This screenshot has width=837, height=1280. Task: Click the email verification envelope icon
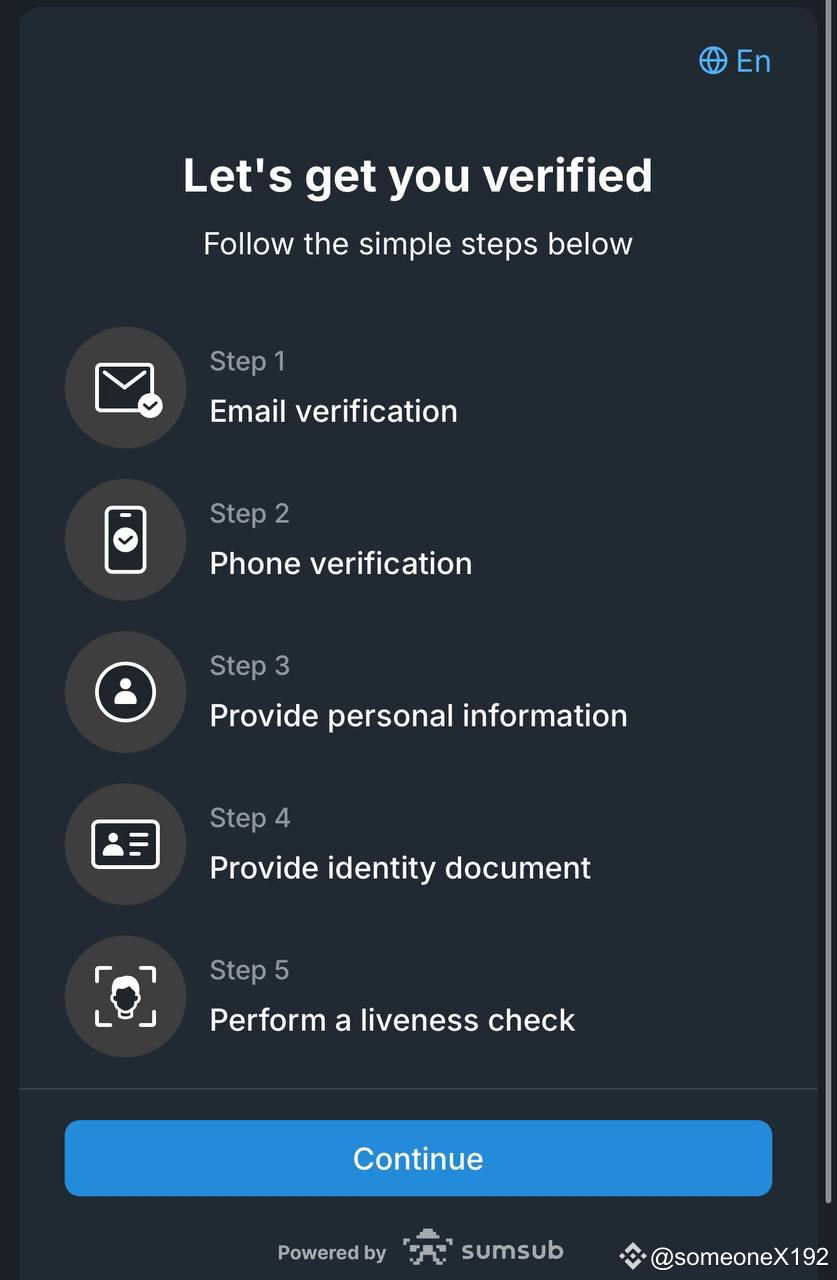point(125,387)
